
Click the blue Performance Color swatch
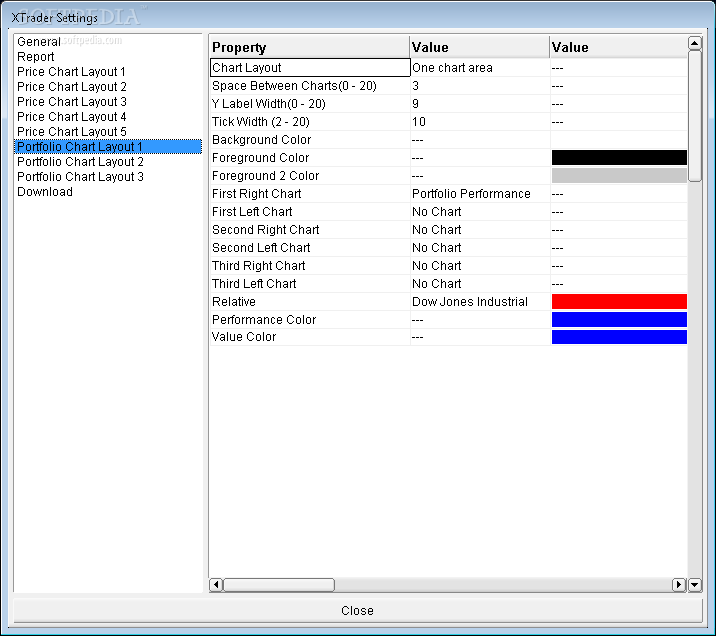coord(619,319)
